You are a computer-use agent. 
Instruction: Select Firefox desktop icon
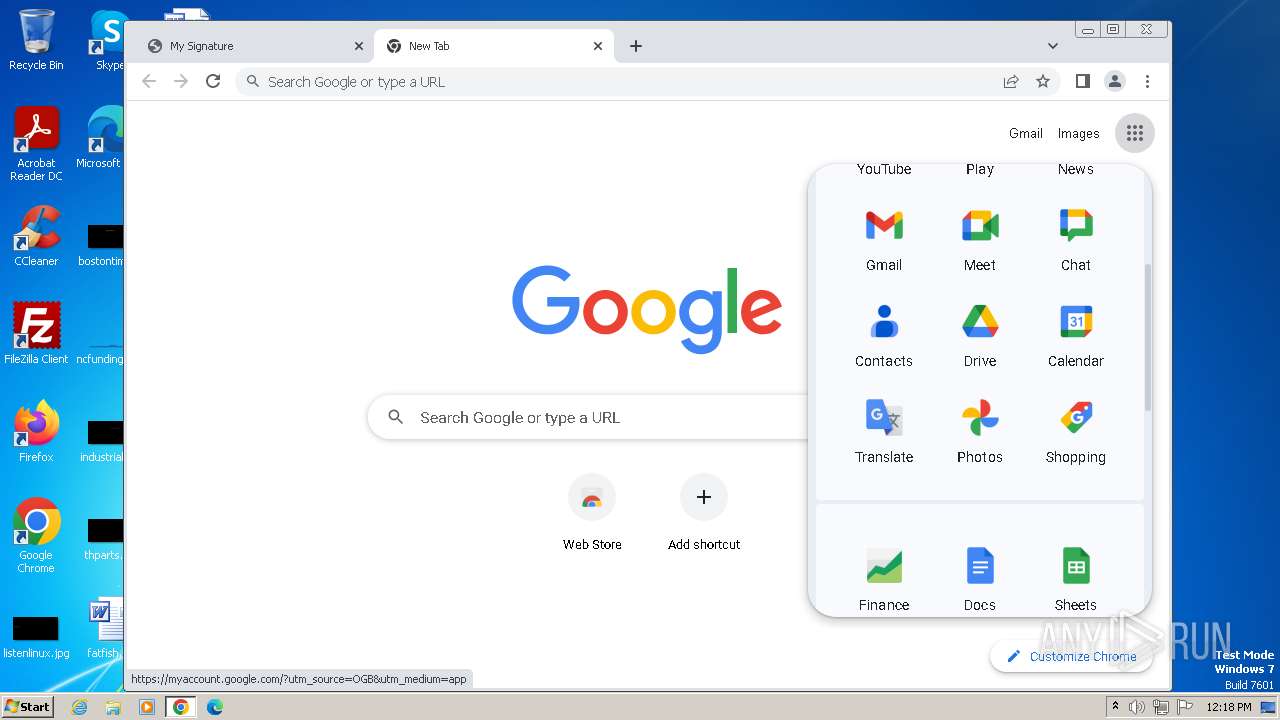36,431
